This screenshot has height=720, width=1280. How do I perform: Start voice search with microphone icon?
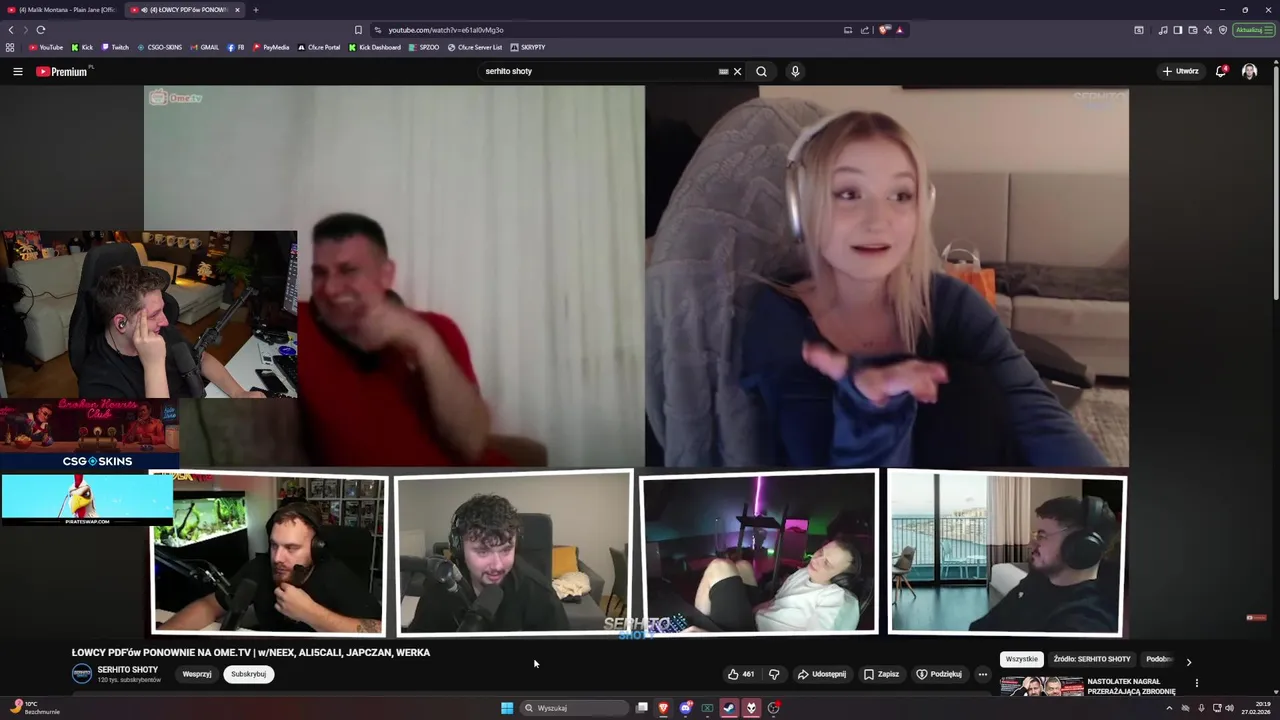point(795,71)
